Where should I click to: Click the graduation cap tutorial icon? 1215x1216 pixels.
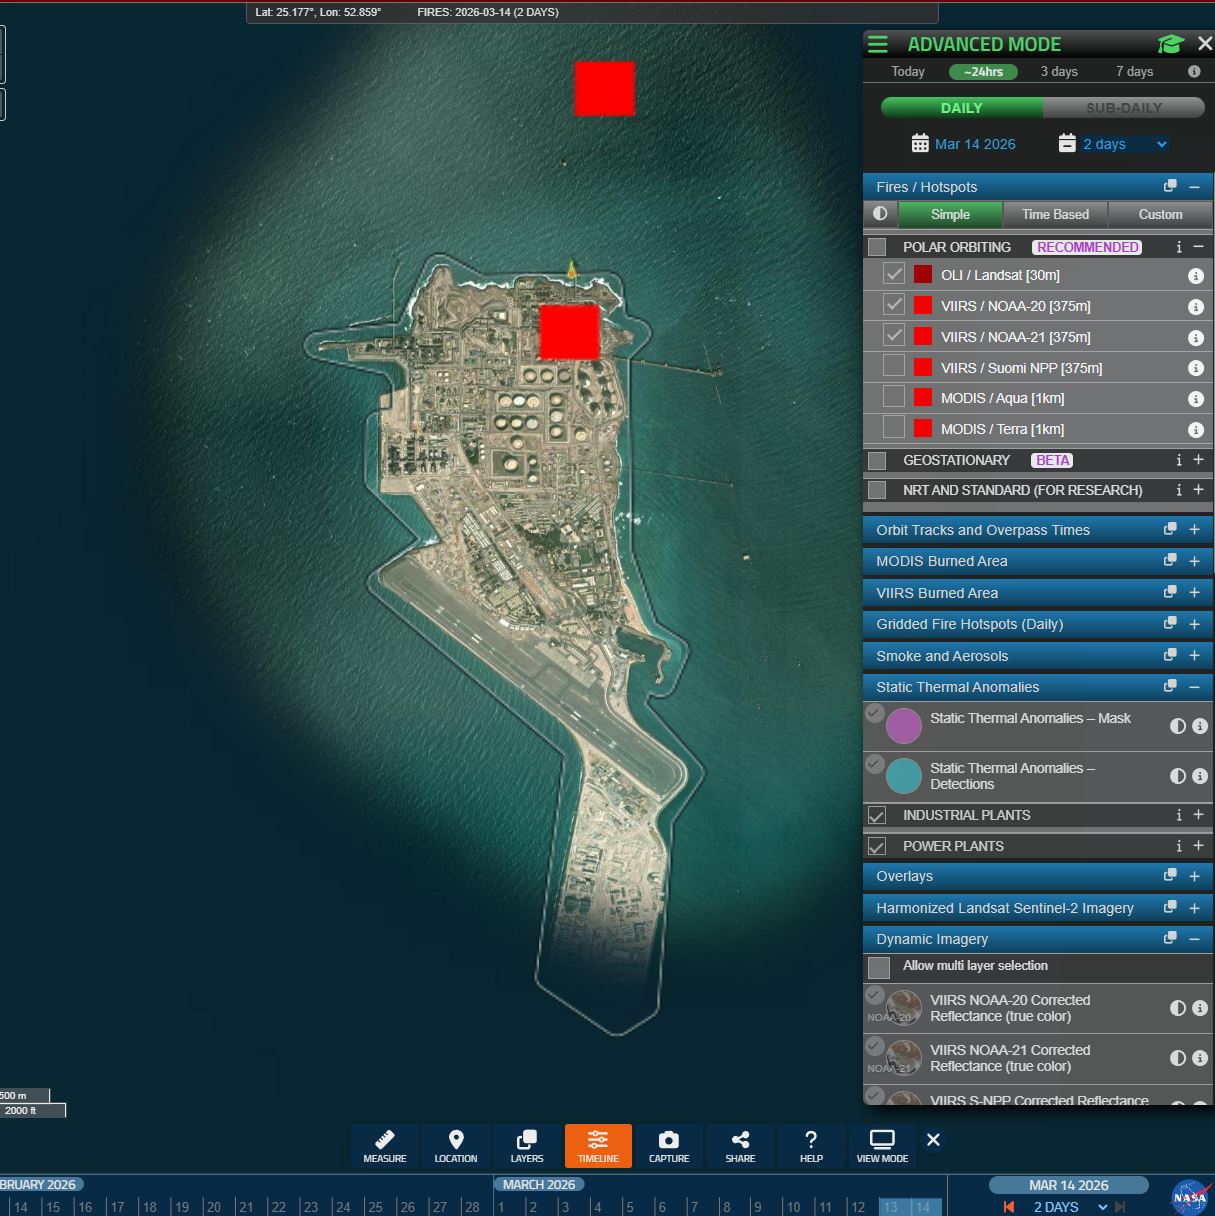pos(1170,44)
